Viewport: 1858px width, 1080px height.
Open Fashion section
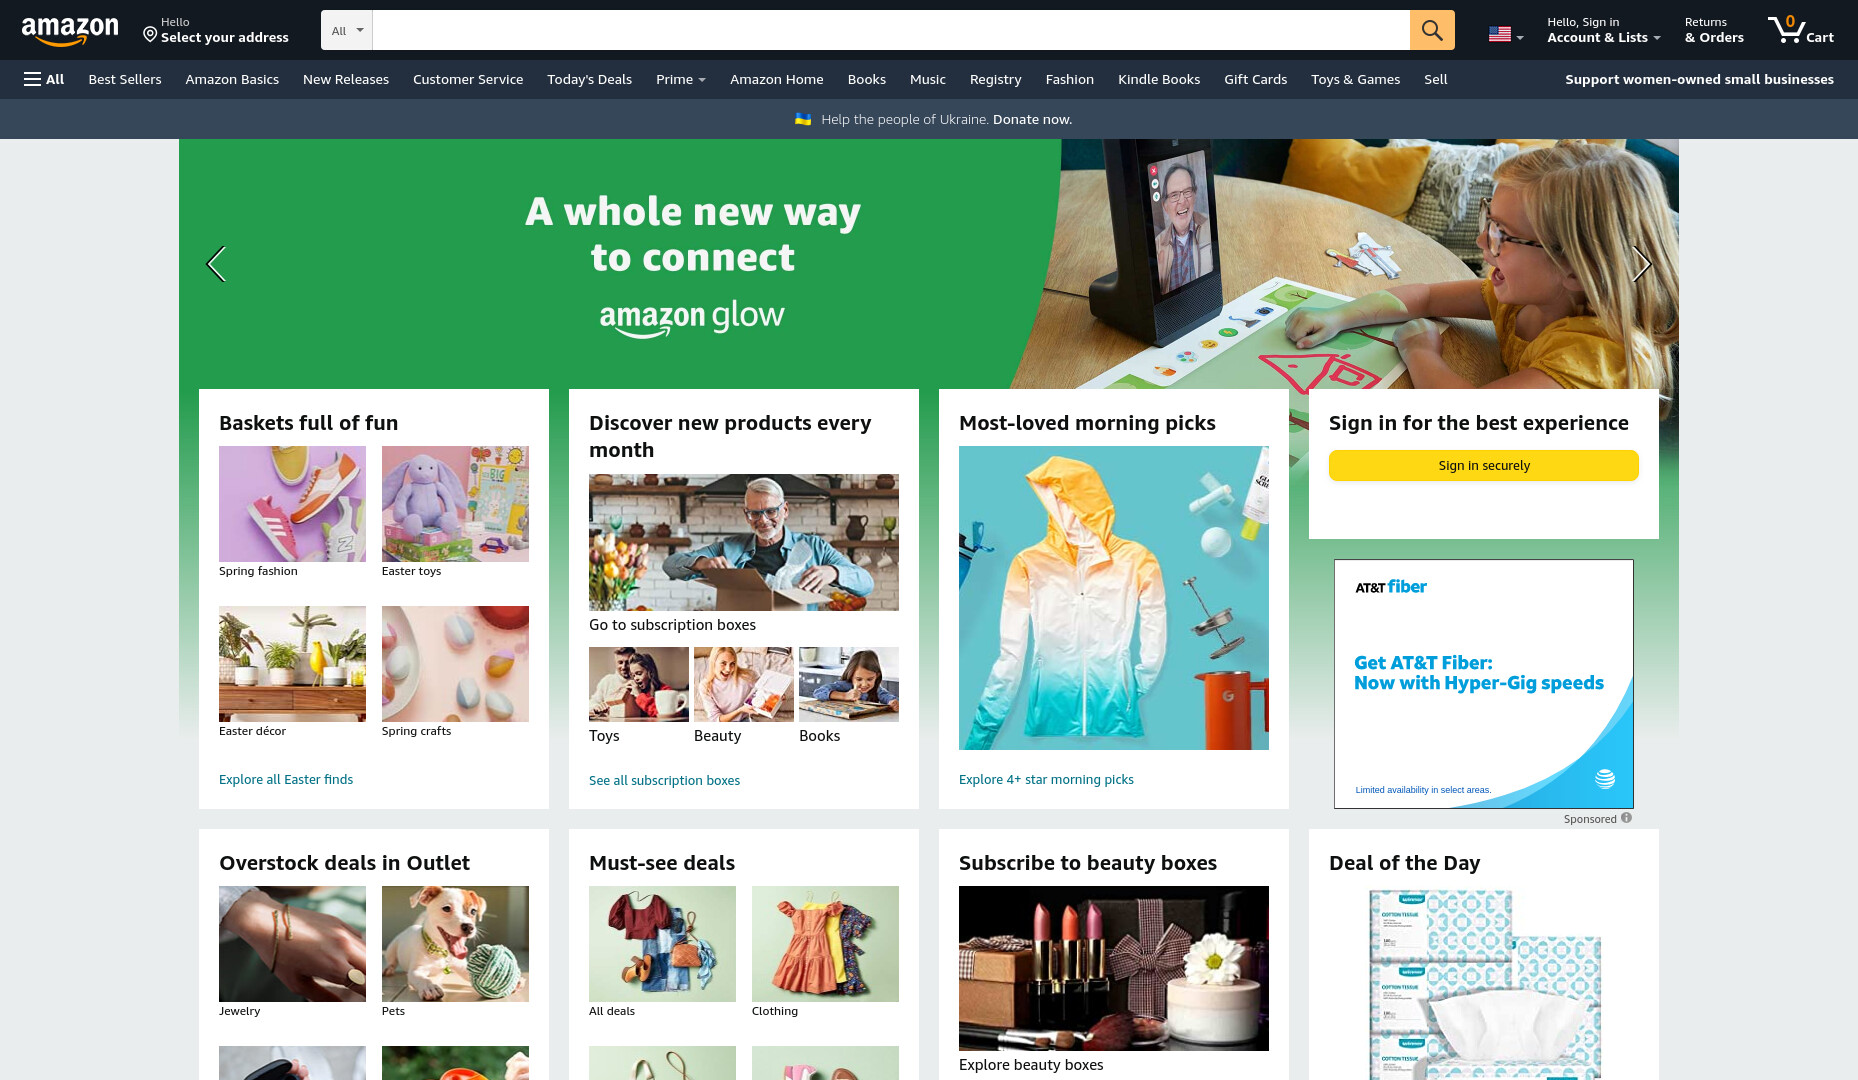click(1070, 79)
